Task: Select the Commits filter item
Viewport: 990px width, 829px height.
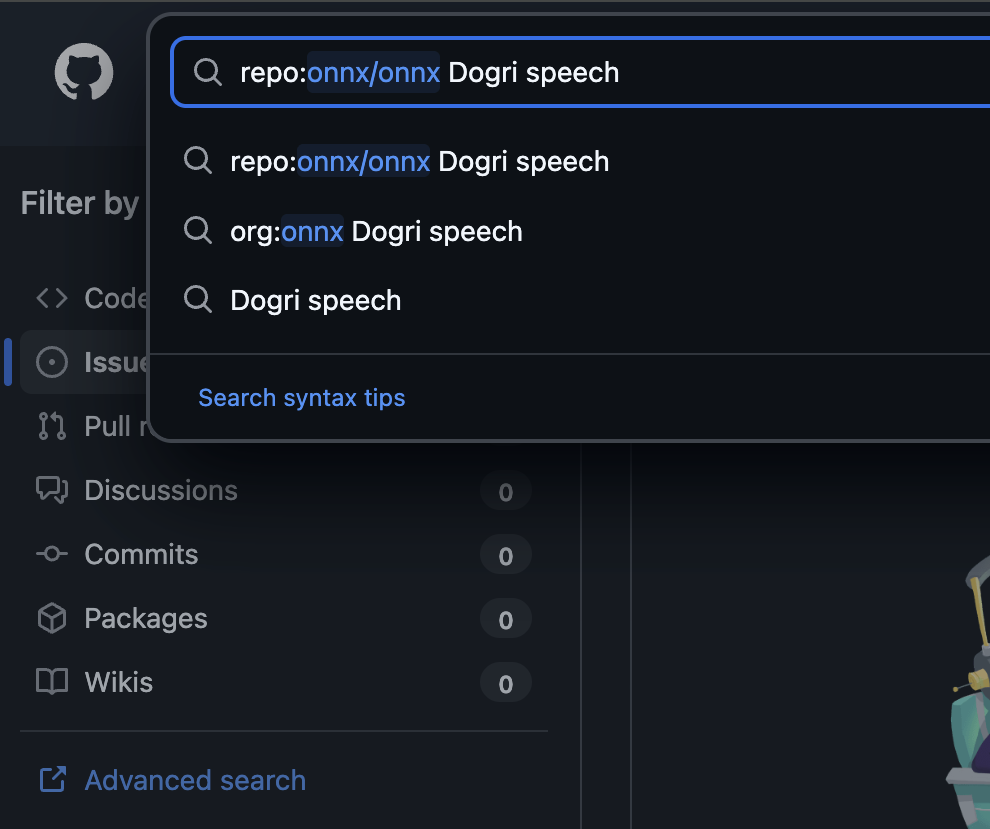Action: [141, 554]
